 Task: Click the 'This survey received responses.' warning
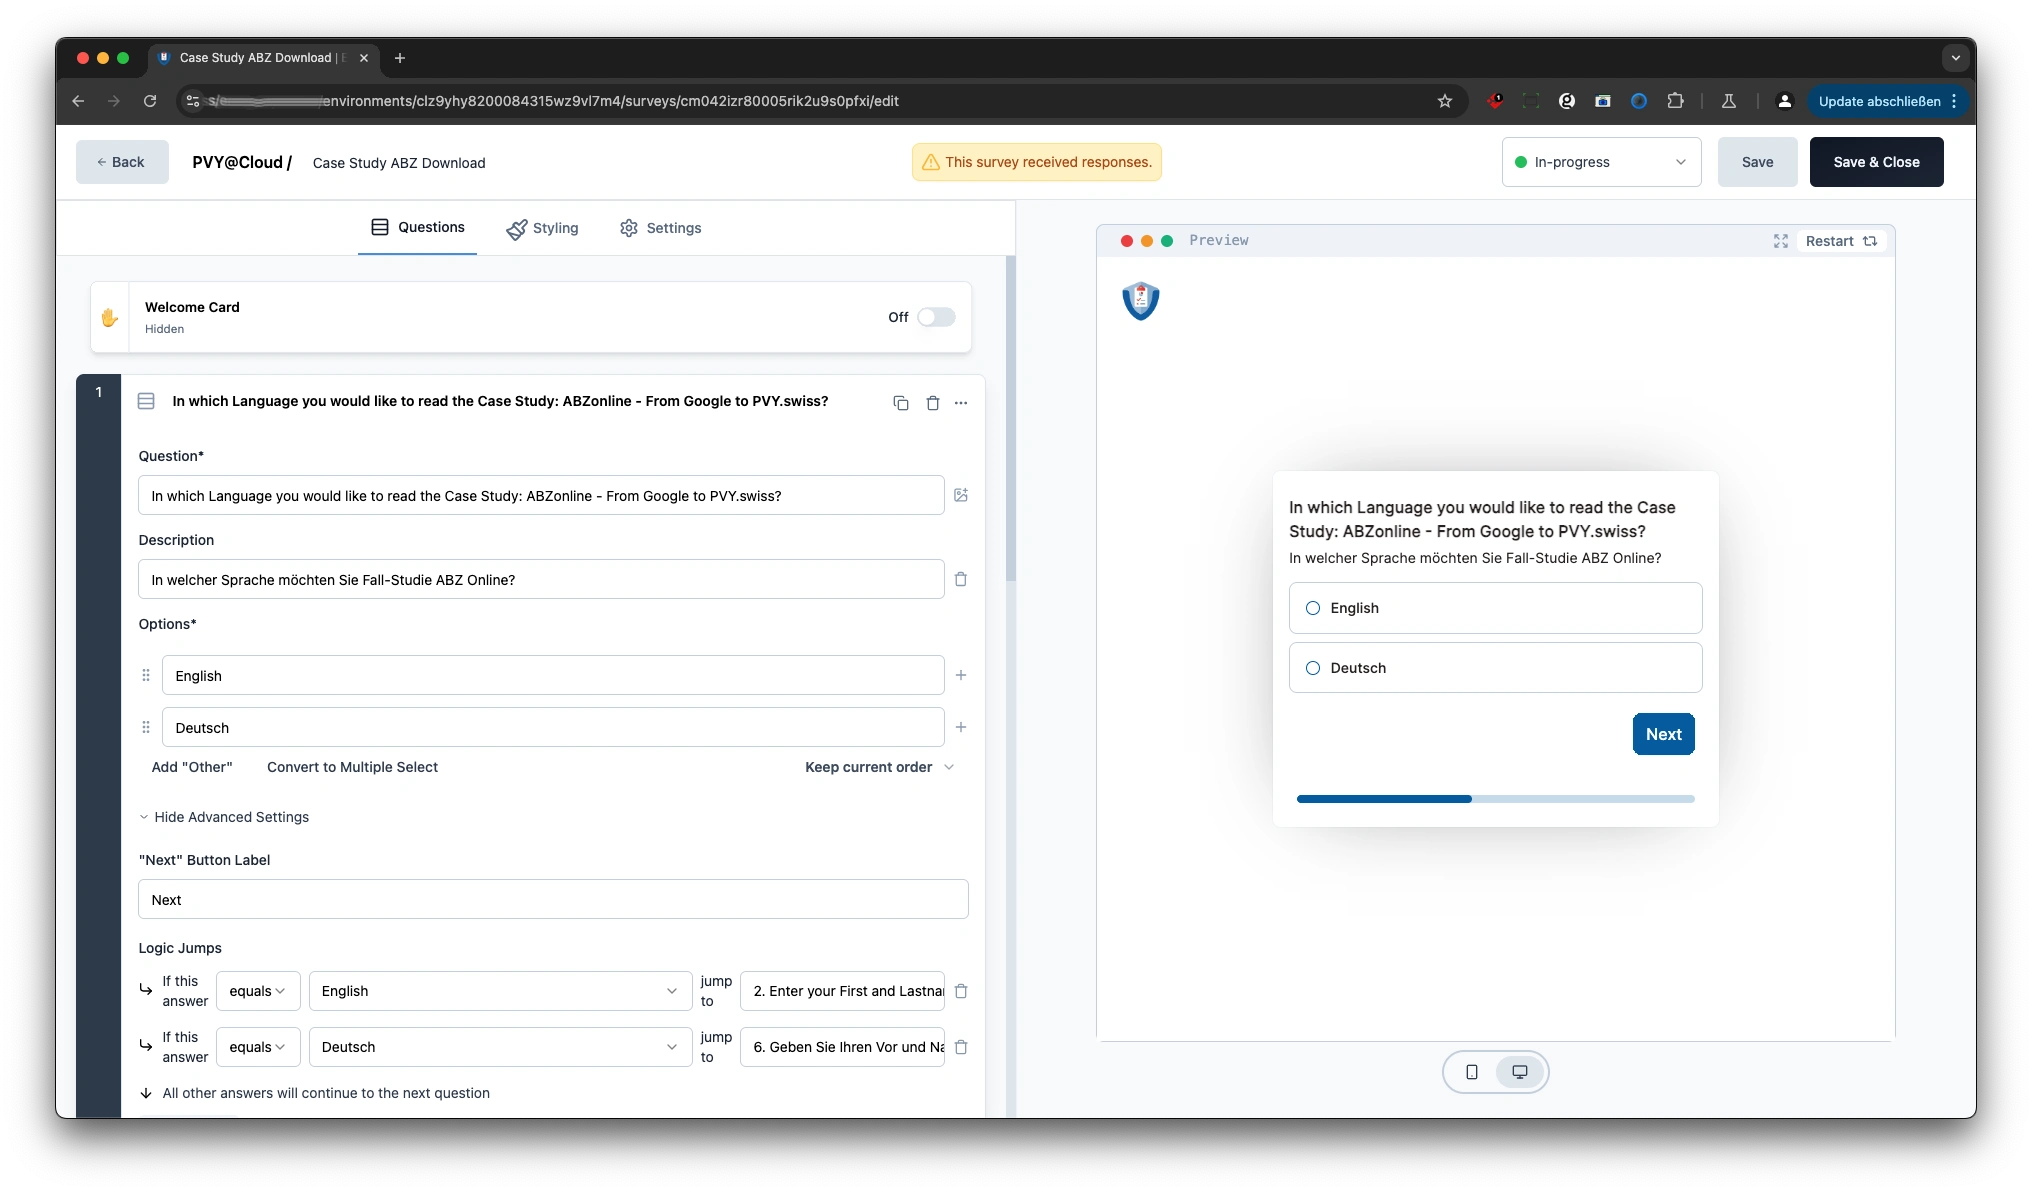click(1036, 162)
